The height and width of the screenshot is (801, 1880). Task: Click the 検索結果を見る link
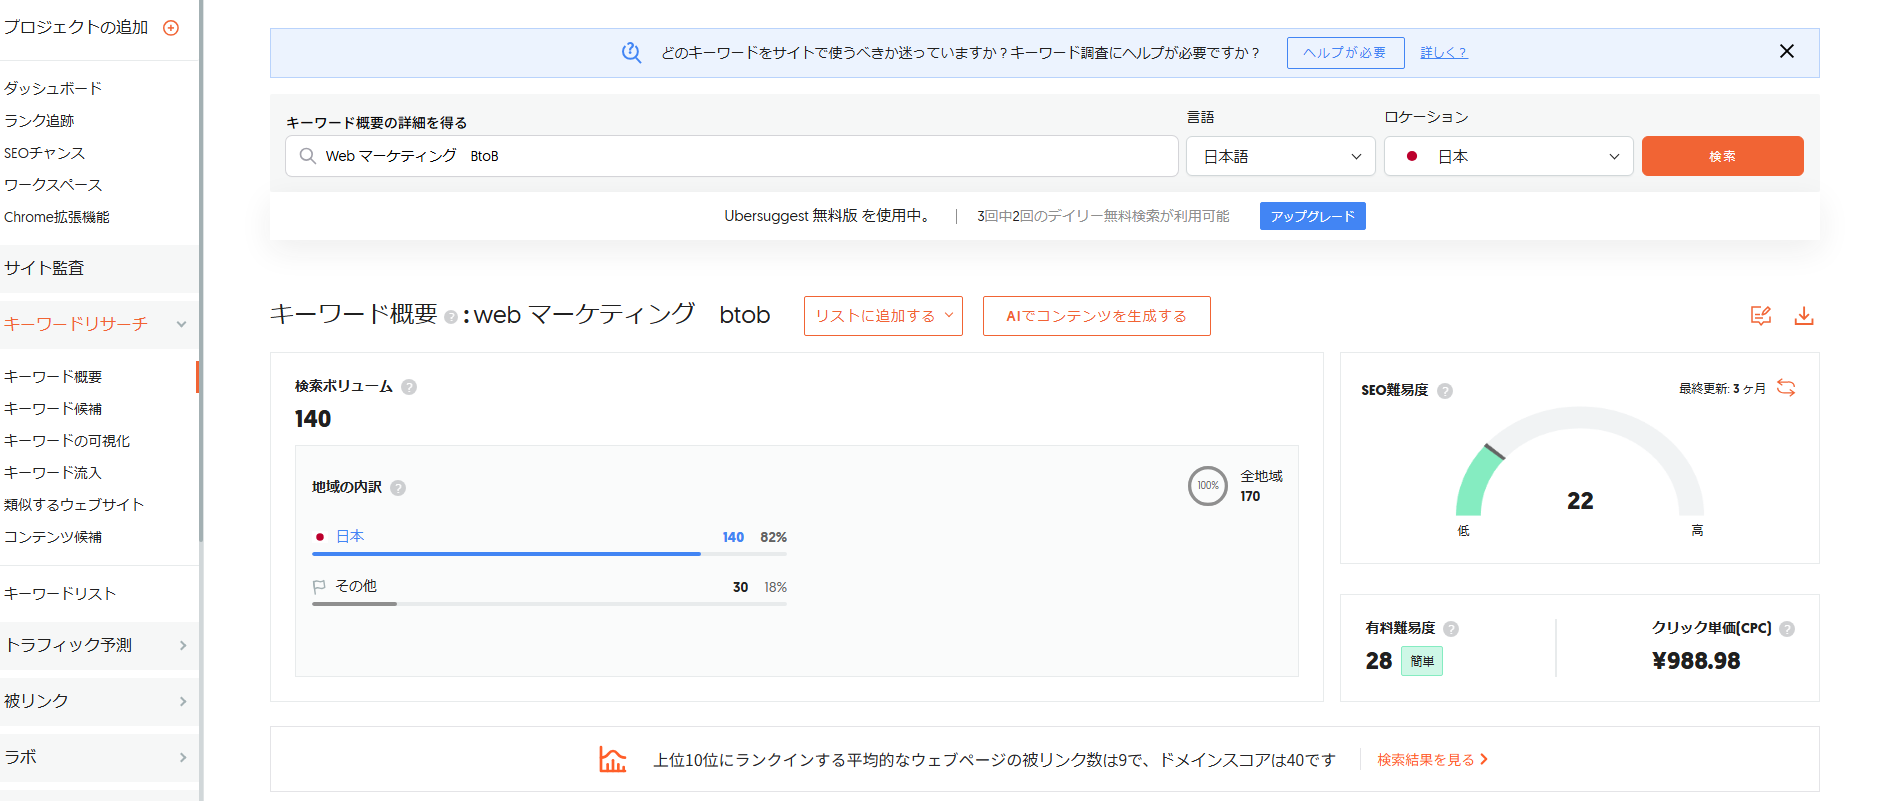[x=1432, y=760]
